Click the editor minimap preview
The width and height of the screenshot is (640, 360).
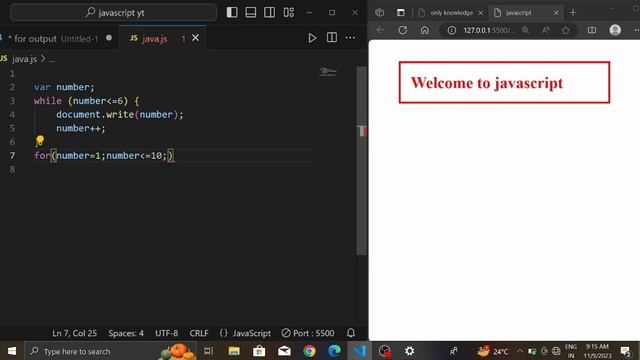(328, 72)
